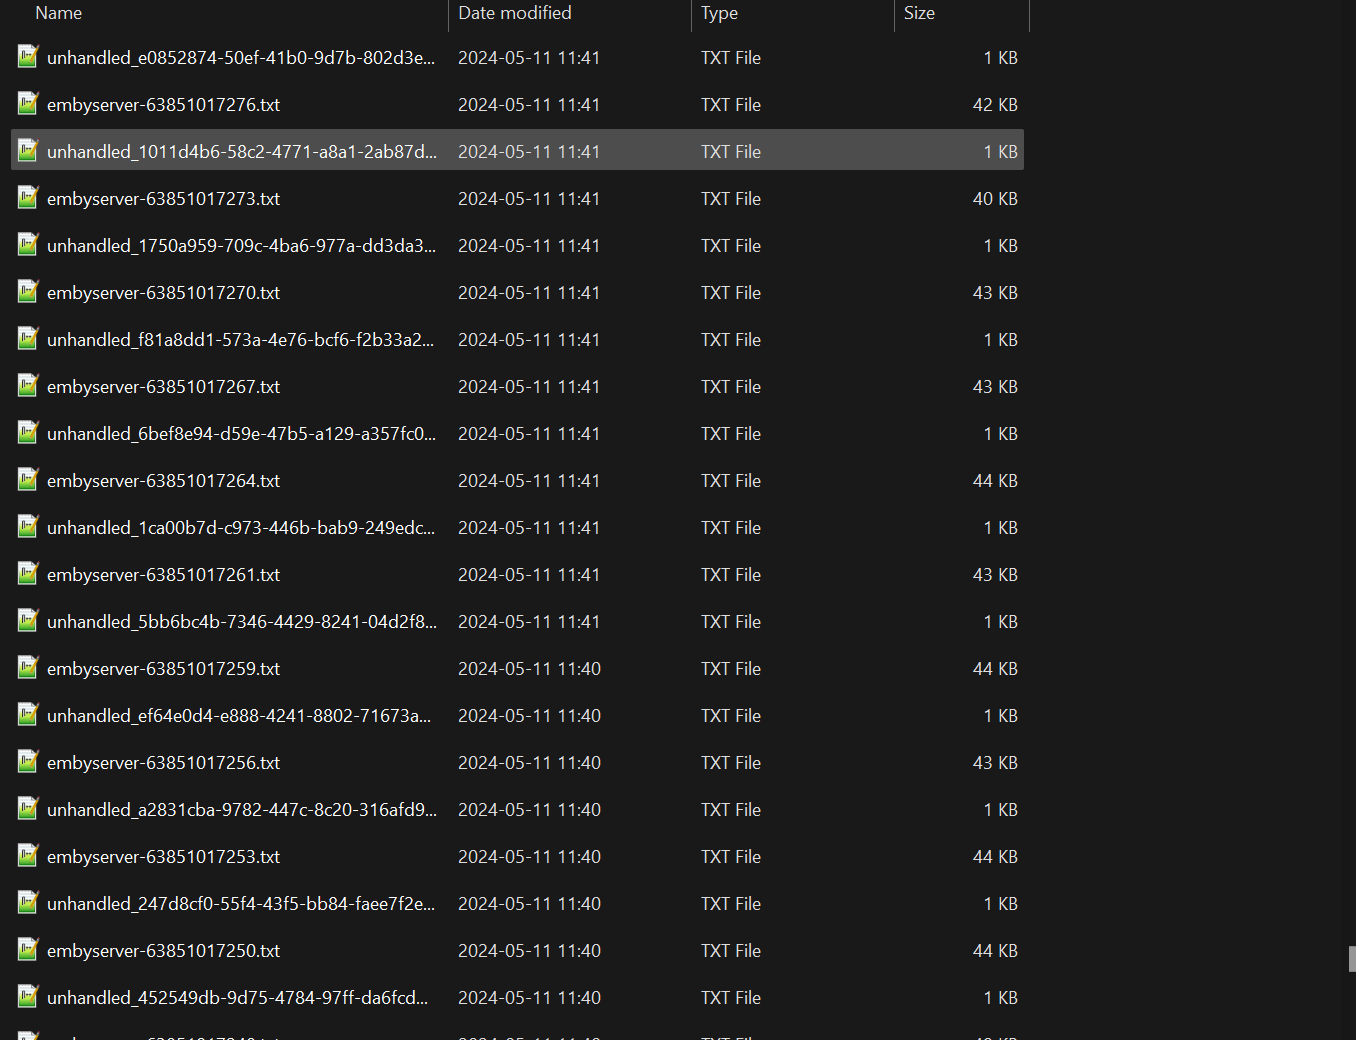Sort by the Date modified column header
This screenshot has width=1356, height=1040.
point(515,13)
